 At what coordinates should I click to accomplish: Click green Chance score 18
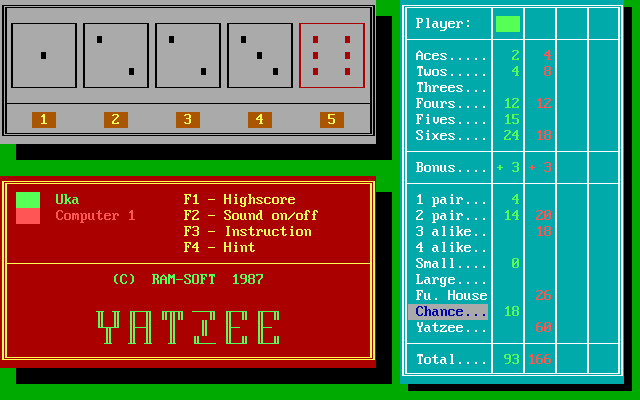[511, 311]
